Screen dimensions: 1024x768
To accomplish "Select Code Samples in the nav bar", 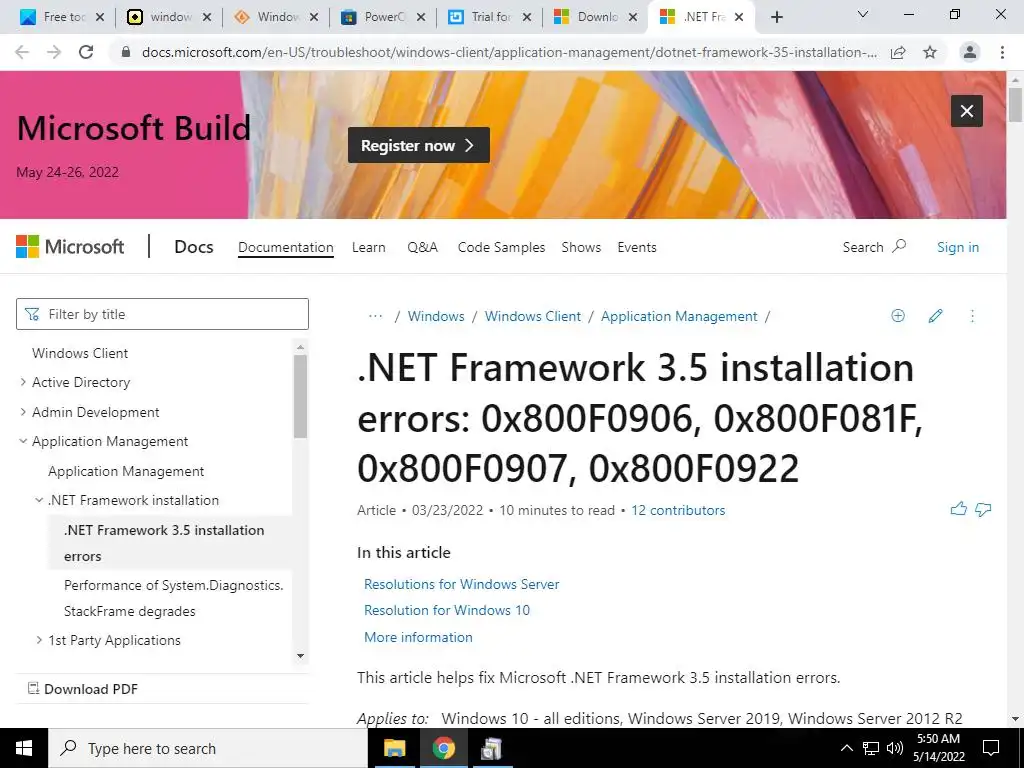I will [501, 248].
